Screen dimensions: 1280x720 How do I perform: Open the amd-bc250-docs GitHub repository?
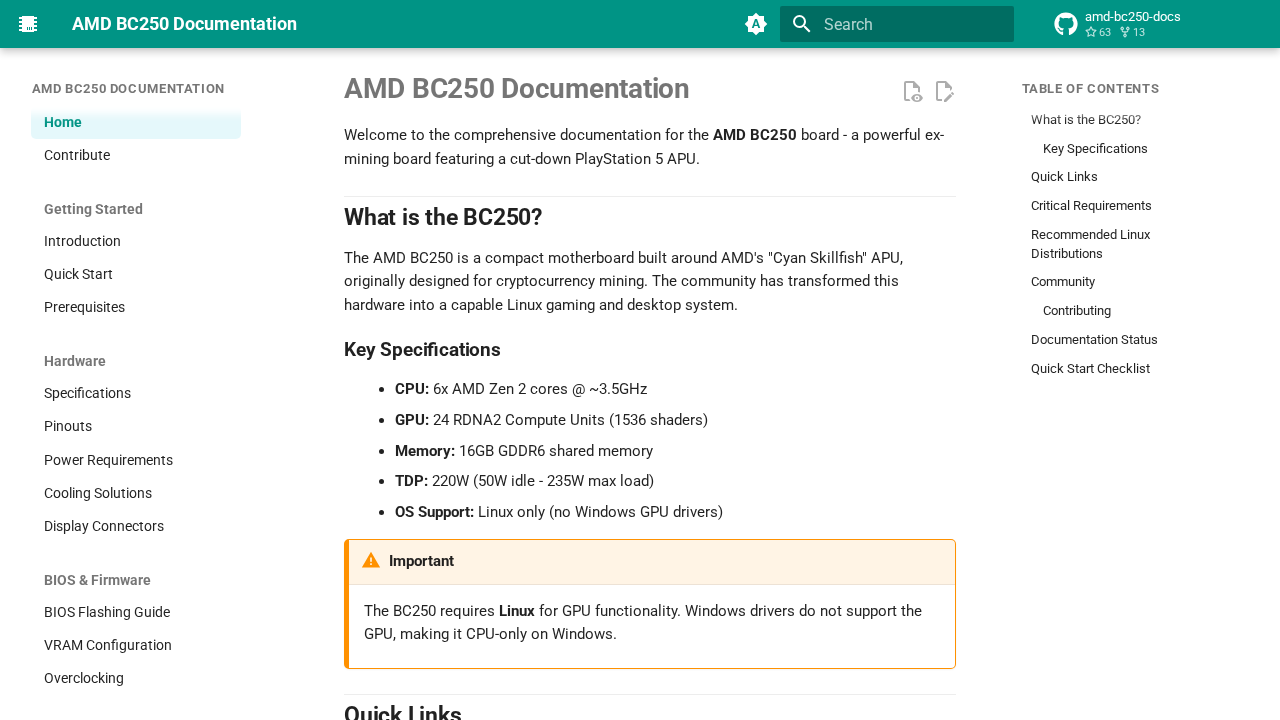click(1117, 24)
